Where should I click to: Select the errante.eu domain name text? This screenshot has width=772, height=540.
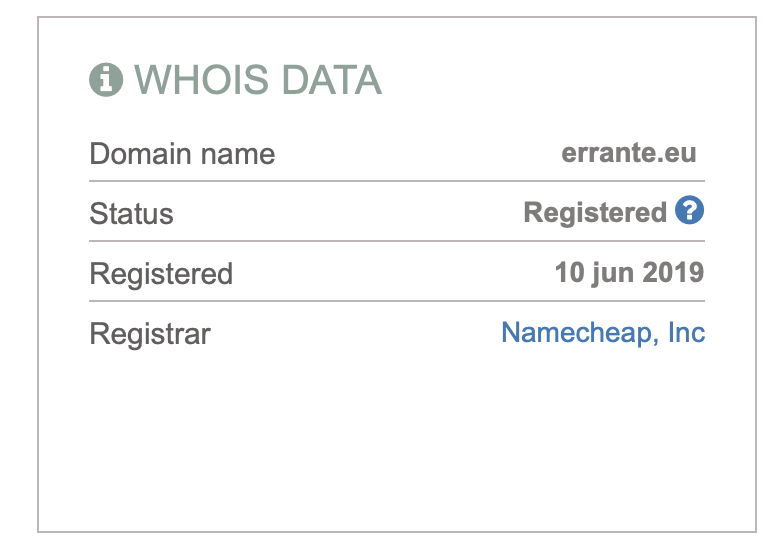tap(629, 153)
